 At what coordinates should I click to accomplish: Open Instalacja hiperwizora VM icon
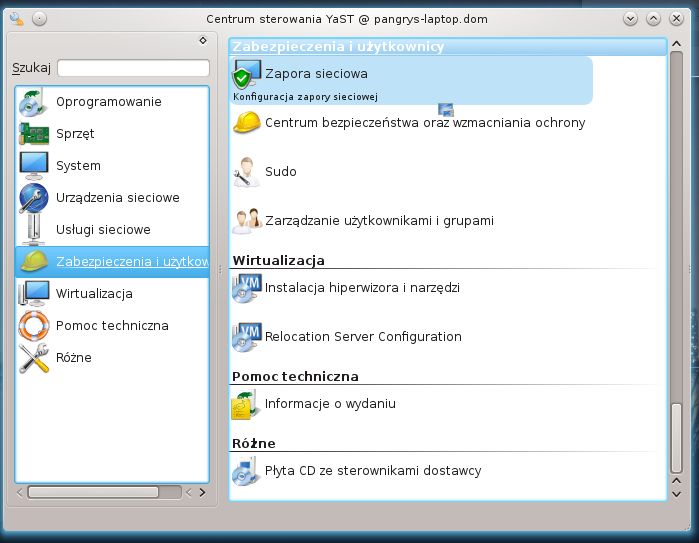[247, 288]
